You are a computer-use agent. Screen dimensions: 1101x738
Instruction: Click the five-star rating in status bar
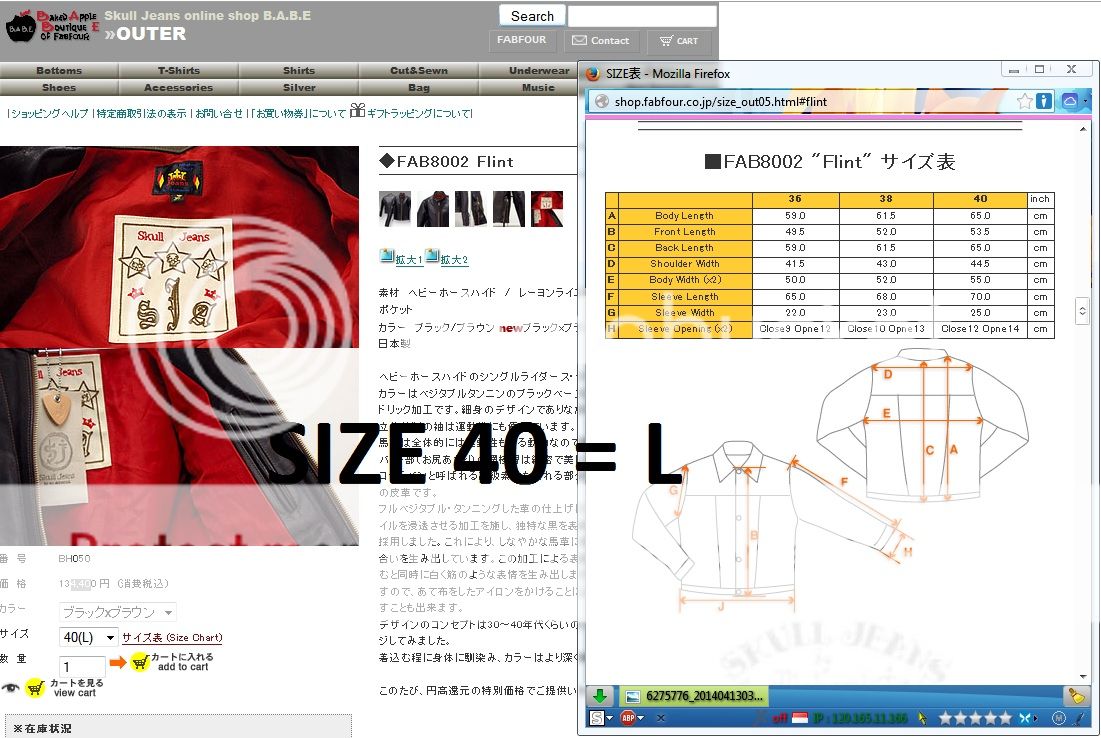click(975, 718)
